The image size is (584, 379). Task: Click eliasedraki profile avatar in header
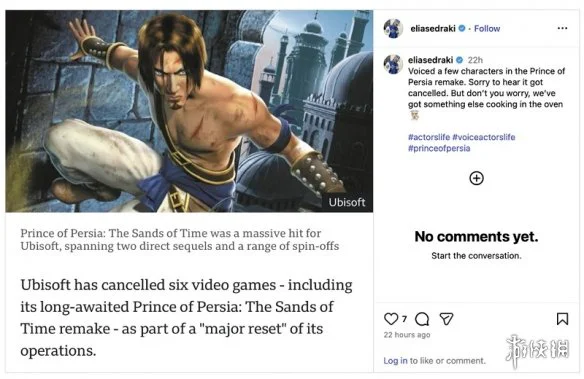(x=393, y=28)
